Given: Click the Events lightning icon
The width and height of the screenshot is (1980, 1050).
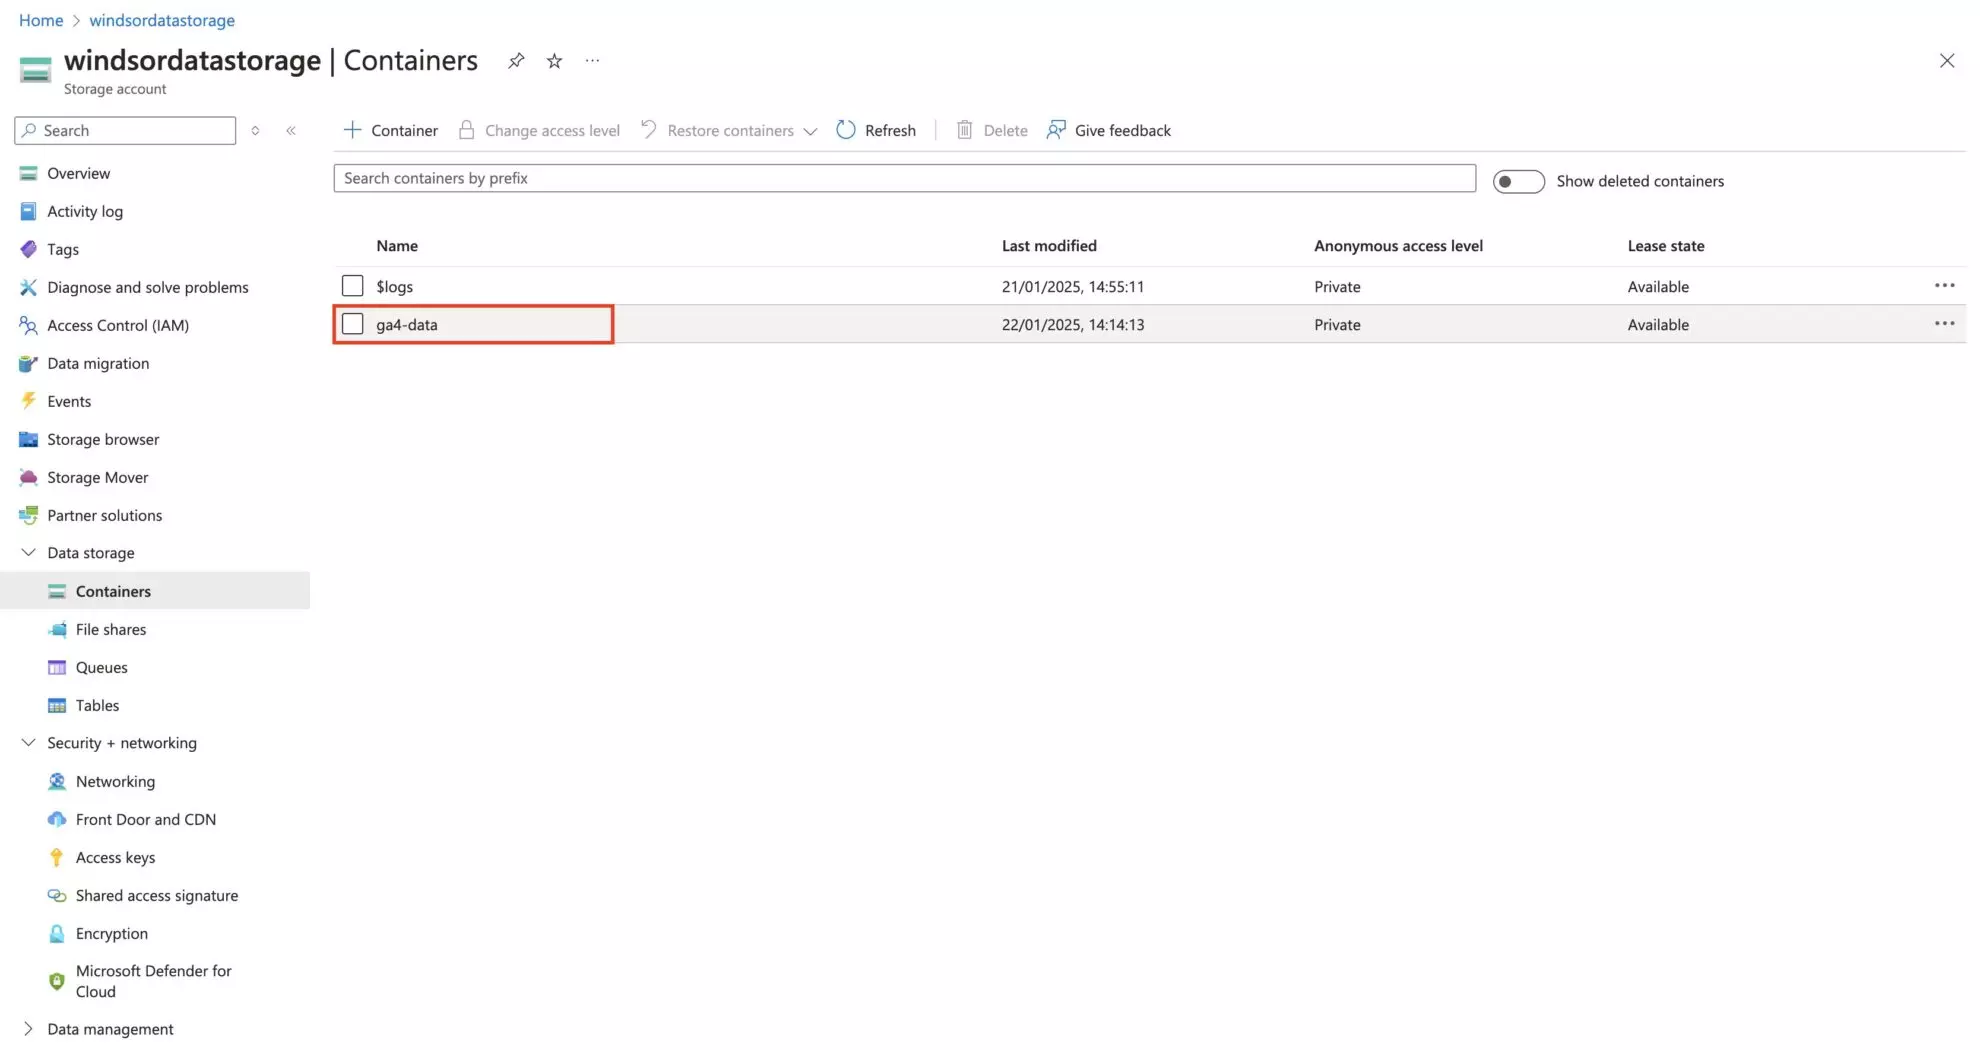Looking at the screenshot, I should pyautogui.click(x=28, y=401).
